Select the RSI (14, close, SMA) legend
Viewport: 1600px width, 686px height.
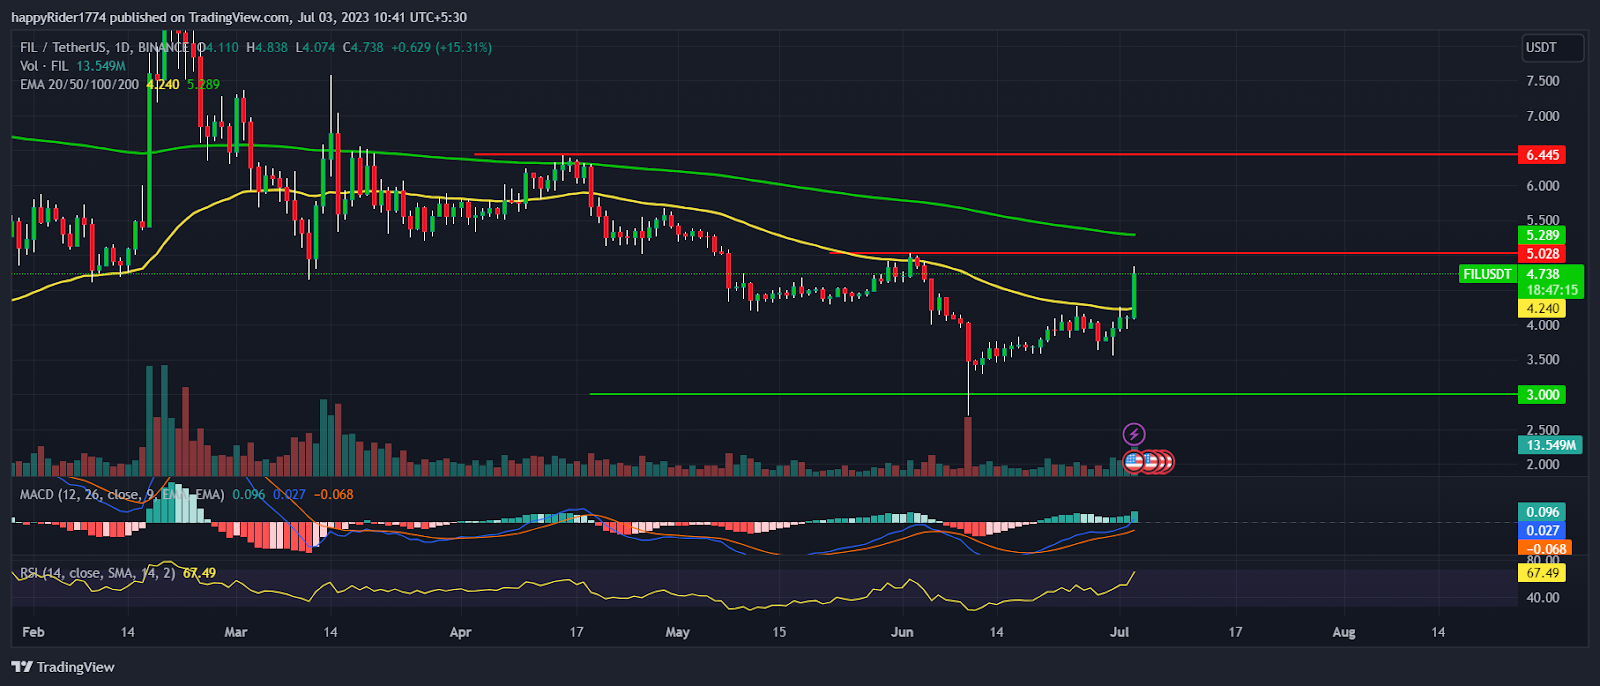point(97,573)
